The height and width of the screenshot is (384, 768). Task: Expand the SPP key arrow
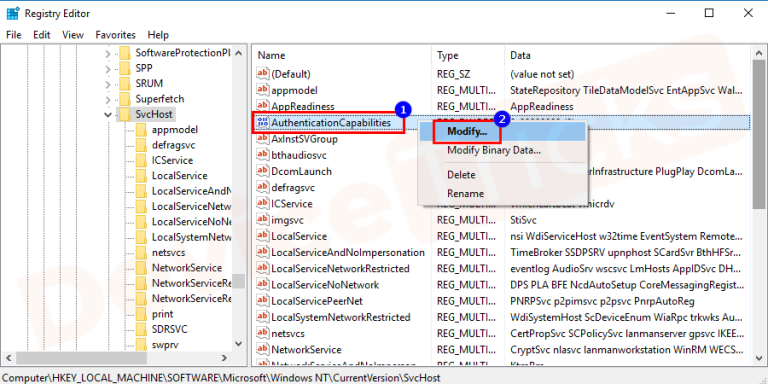pyautogui.click(x=108, y=68)
